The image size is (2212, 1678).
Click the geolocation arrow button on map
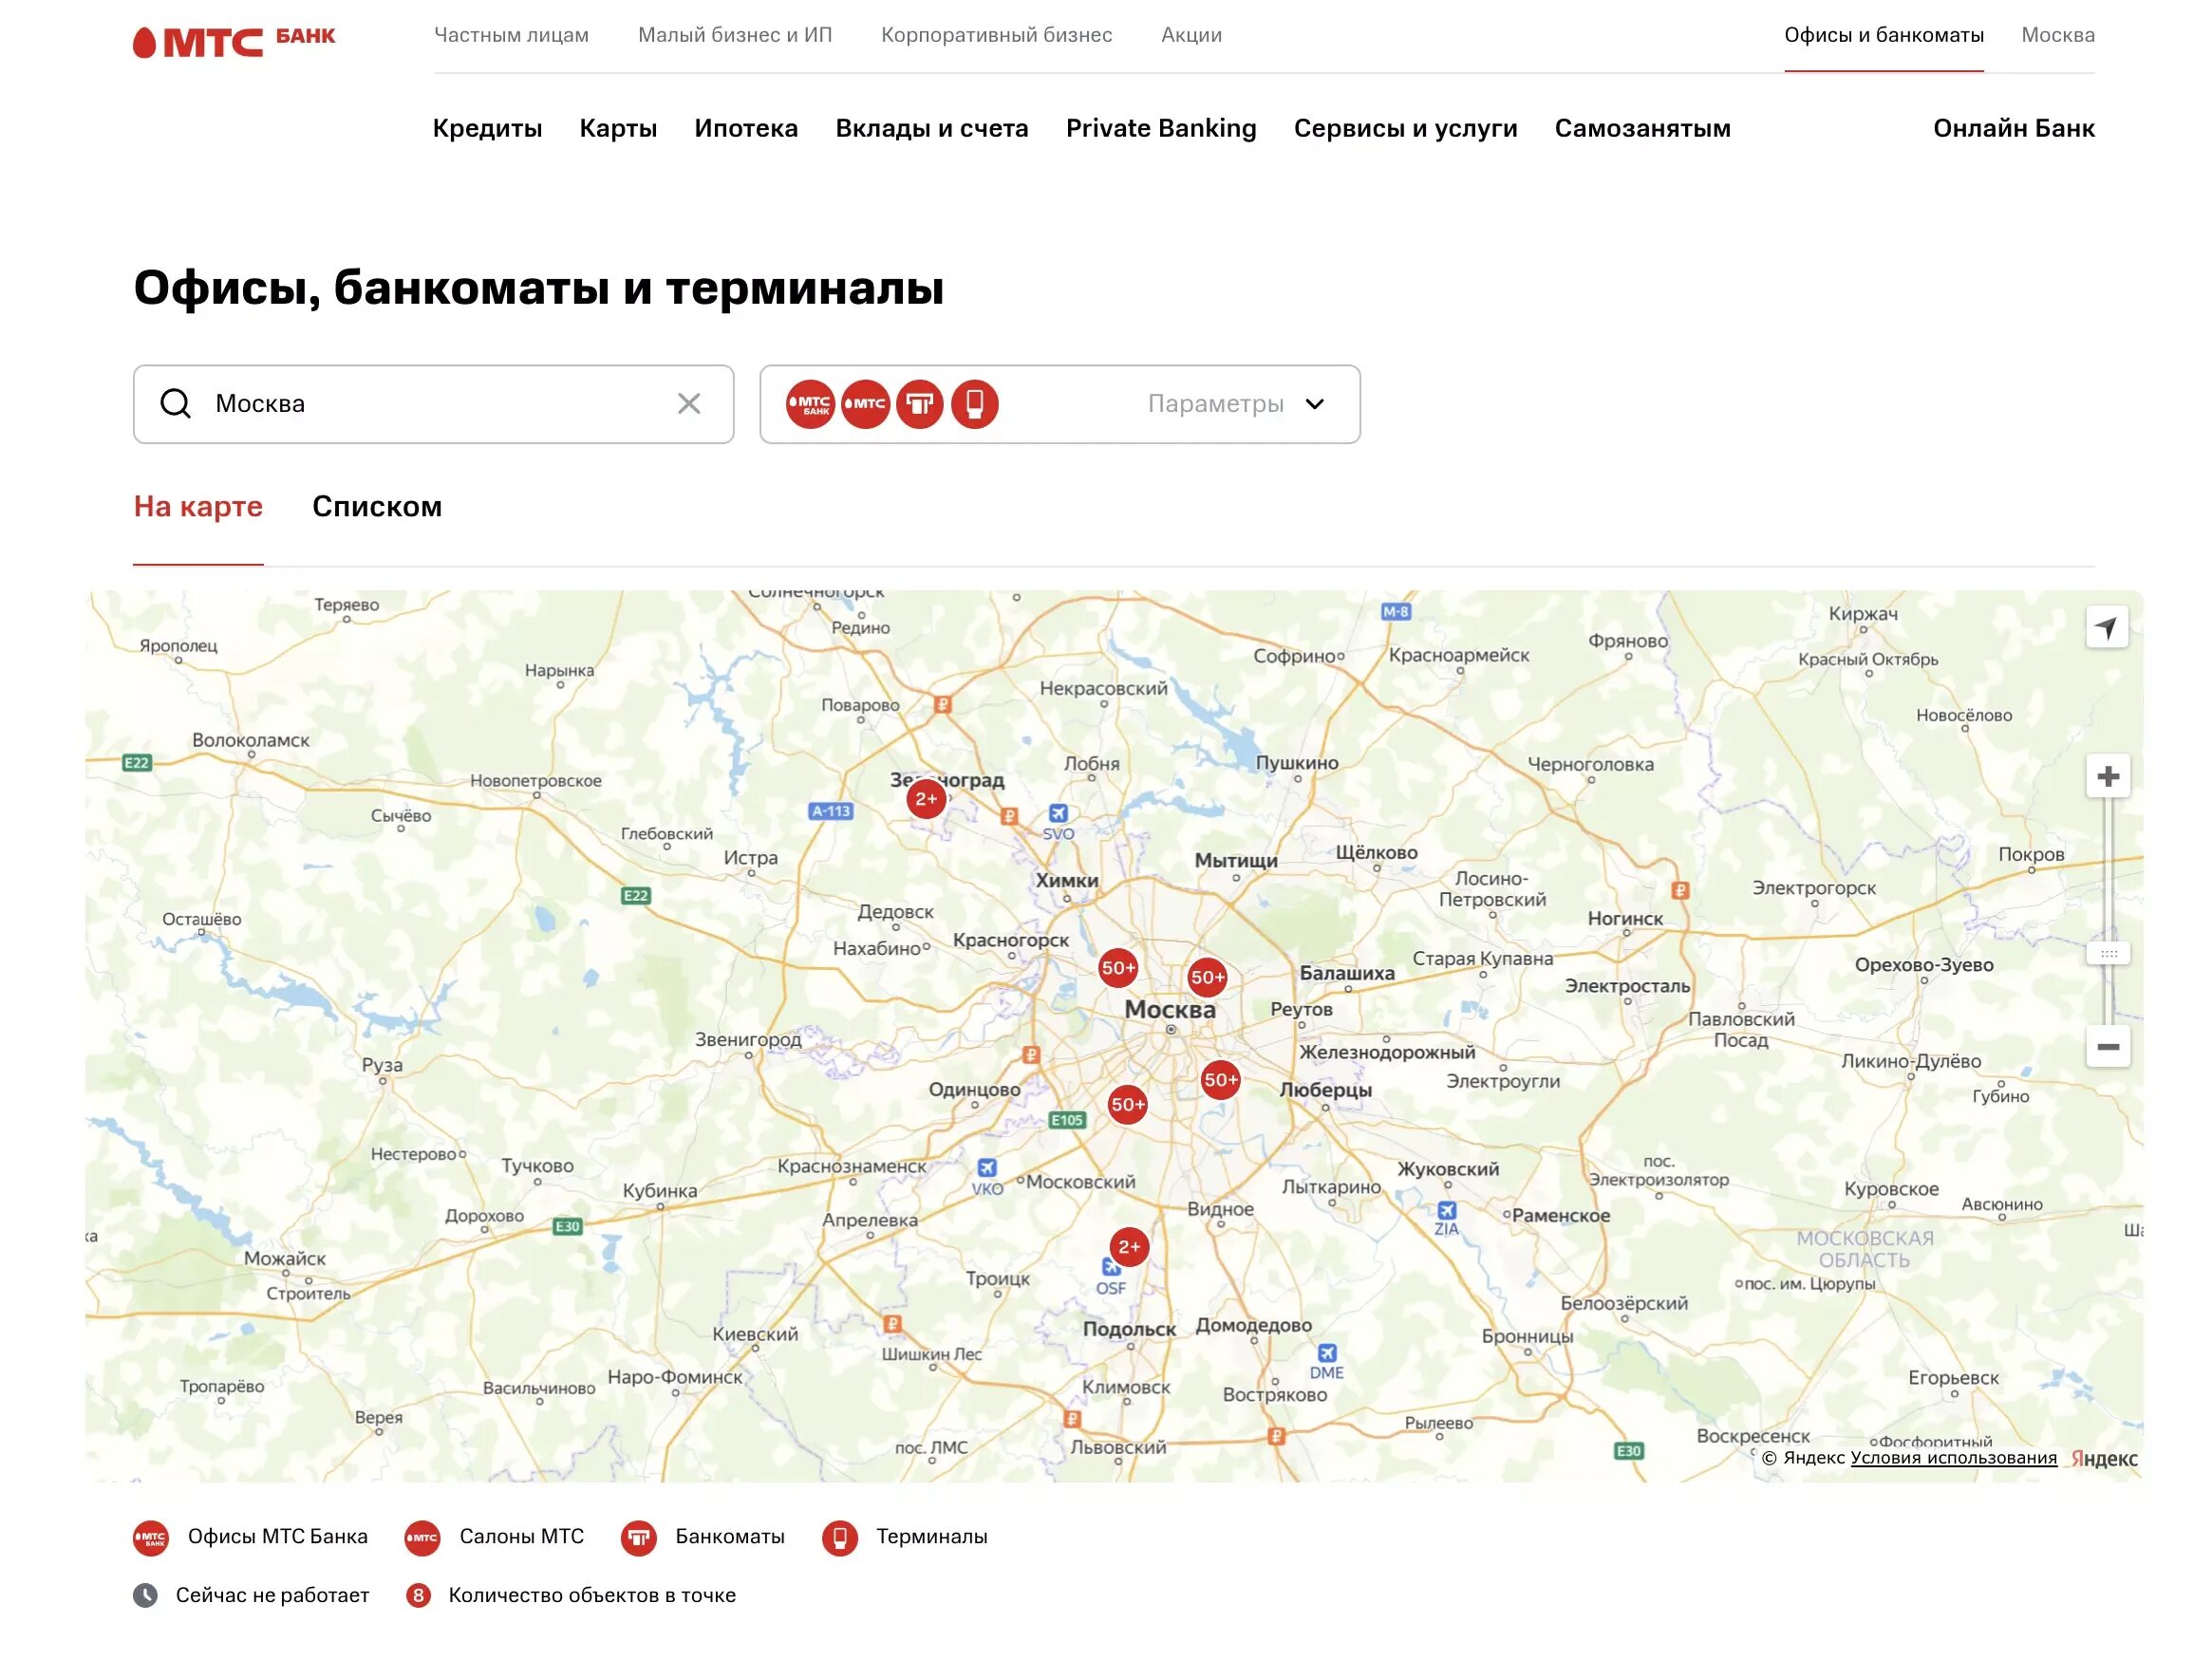pyautogui.click(x=2107, y=628)
